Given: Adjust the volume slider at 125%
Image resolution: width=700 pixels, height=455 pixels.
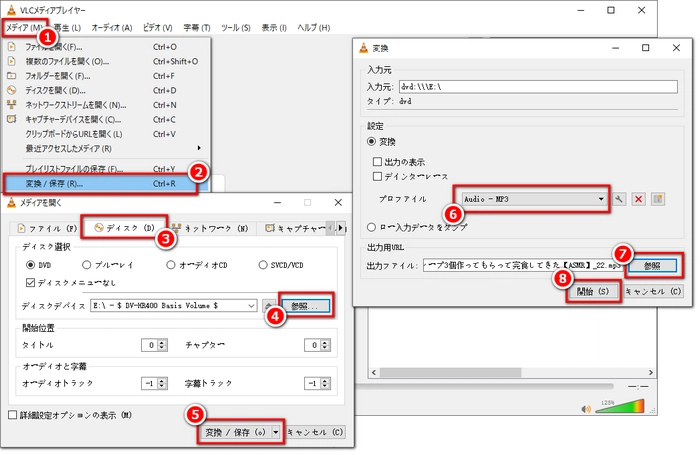Looking at the screenshot, I should (630, 408).
